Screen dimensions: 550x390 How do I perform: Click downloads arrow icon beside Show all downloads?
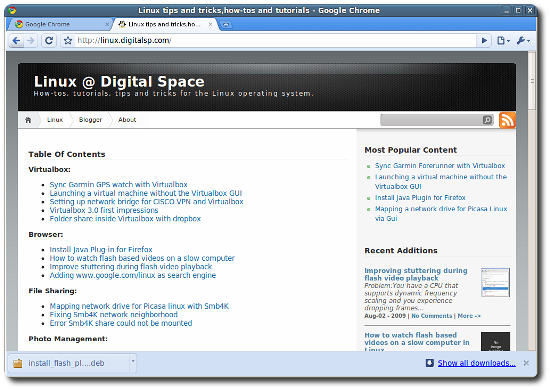430,363
